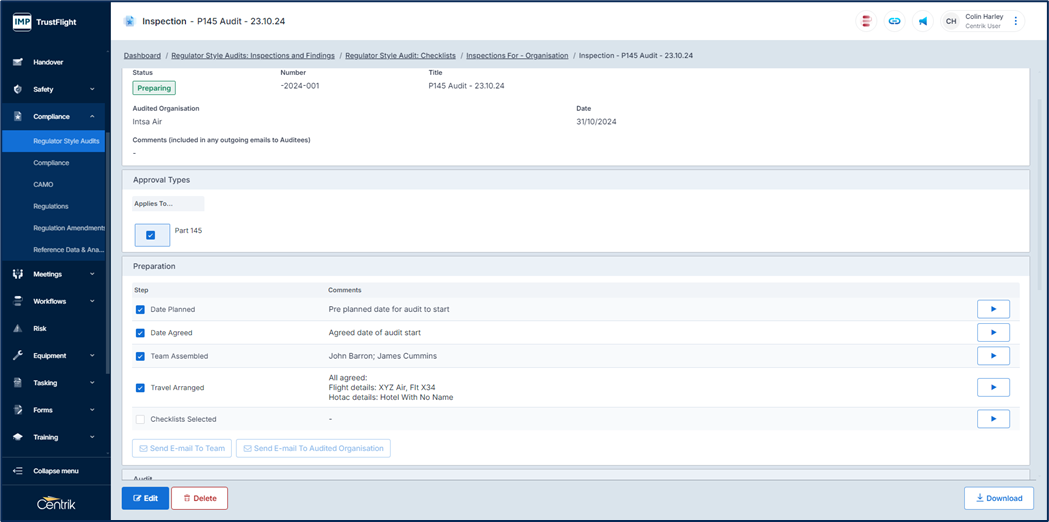Viewport: 1049px width, 522px height.
Task: Open Regulations in the sidebar submenu
Action: pos(51,206)
